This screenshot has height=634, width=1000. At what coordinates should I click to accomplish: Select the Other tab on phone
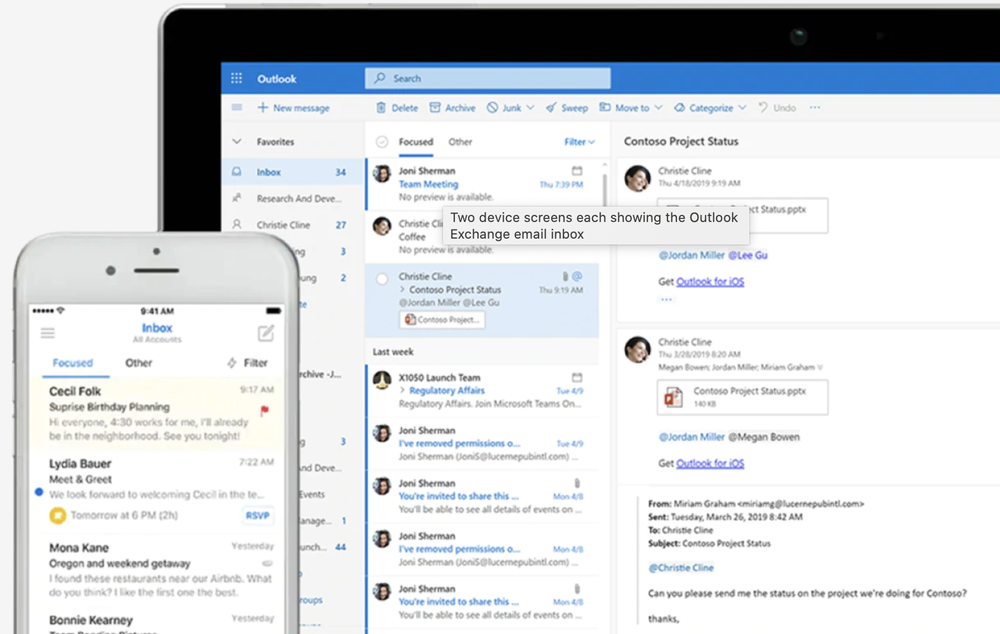pos(138,363)
